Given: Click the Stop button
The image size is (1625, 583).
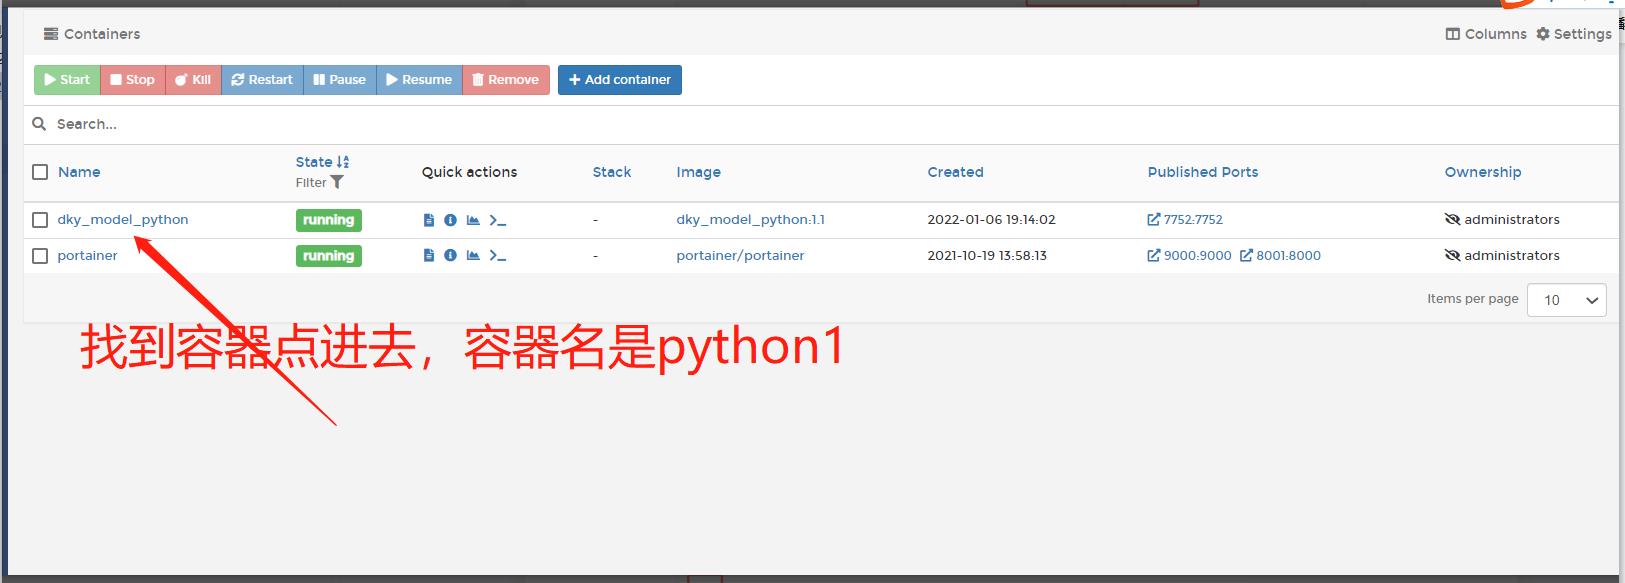Looking at the screenshot, I should 133,80.
